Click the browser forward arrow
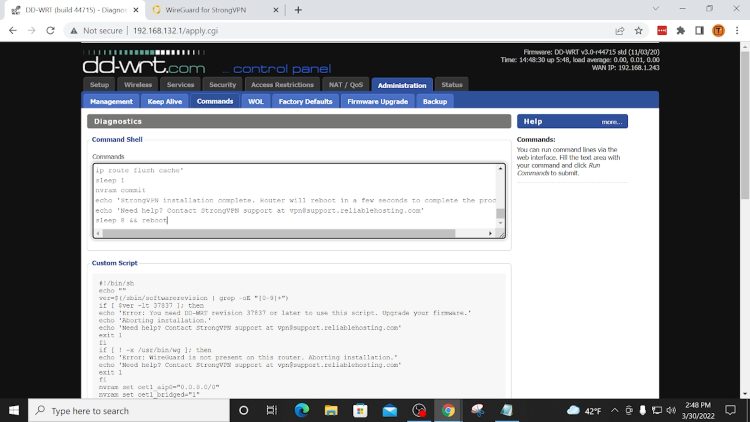The width and height of the screenshot is (750, 422). (x=32, y=31)
